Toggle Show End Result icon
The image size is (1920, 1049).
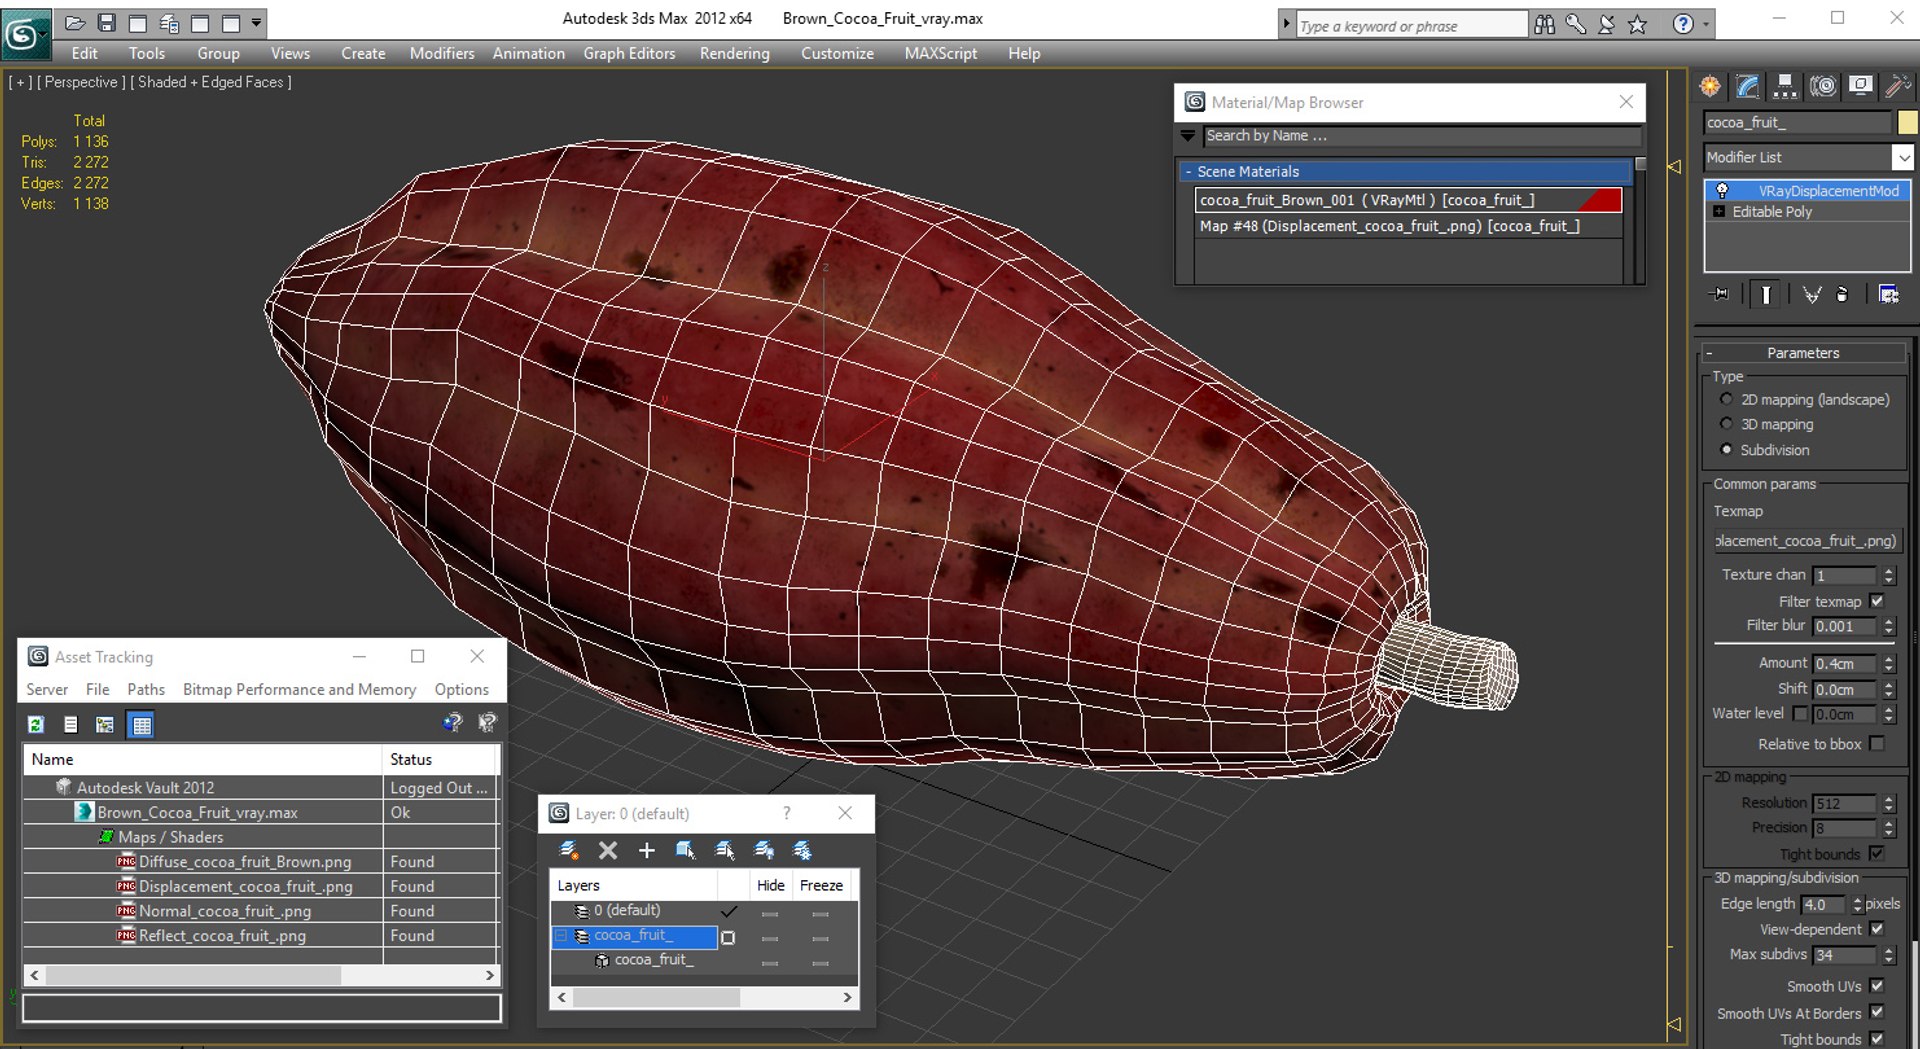pos(1766,294)
